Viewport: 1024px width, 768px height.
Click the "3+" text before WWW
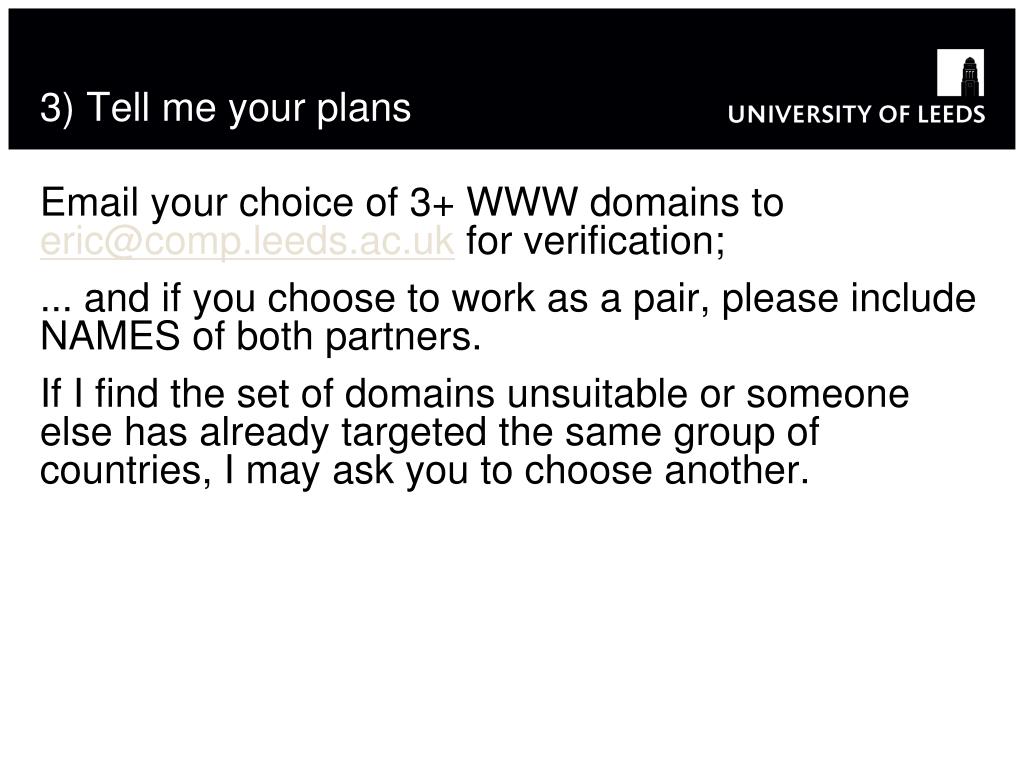(432, 203)
